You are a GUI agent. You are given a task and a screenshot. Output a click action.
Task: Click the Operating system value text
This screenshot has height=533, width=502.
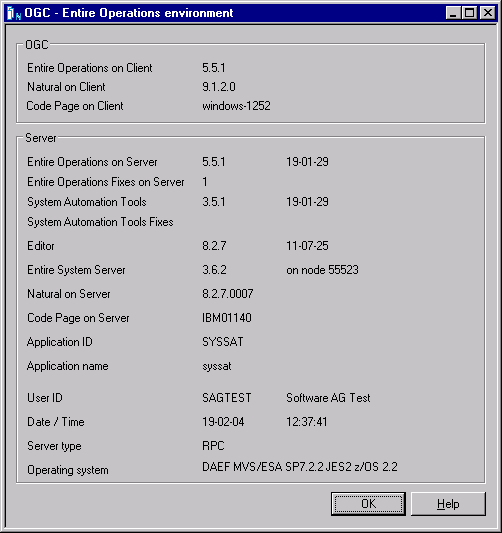tap(300, 467)
